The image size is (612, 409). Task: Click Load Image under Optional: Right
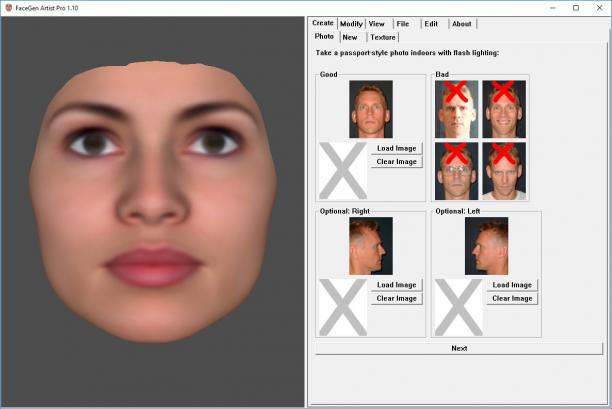pos(397,285)
